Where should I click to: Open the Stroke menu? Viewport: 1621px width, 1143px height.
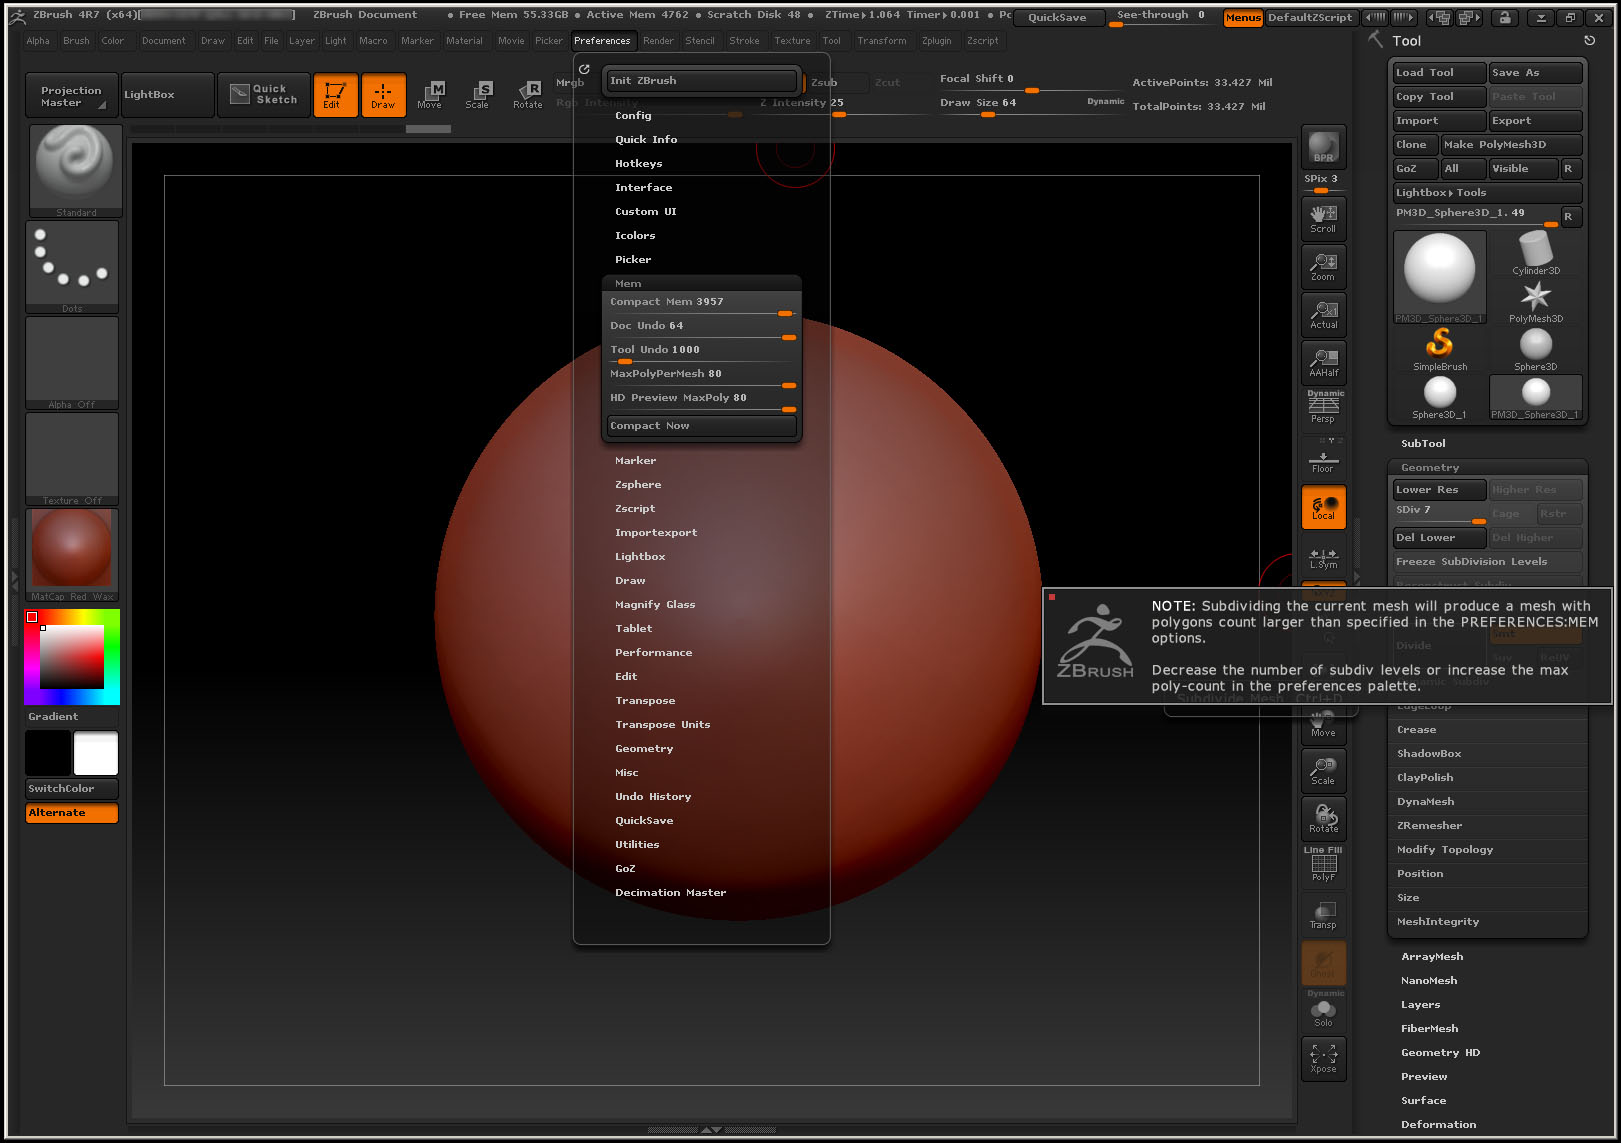744,41
